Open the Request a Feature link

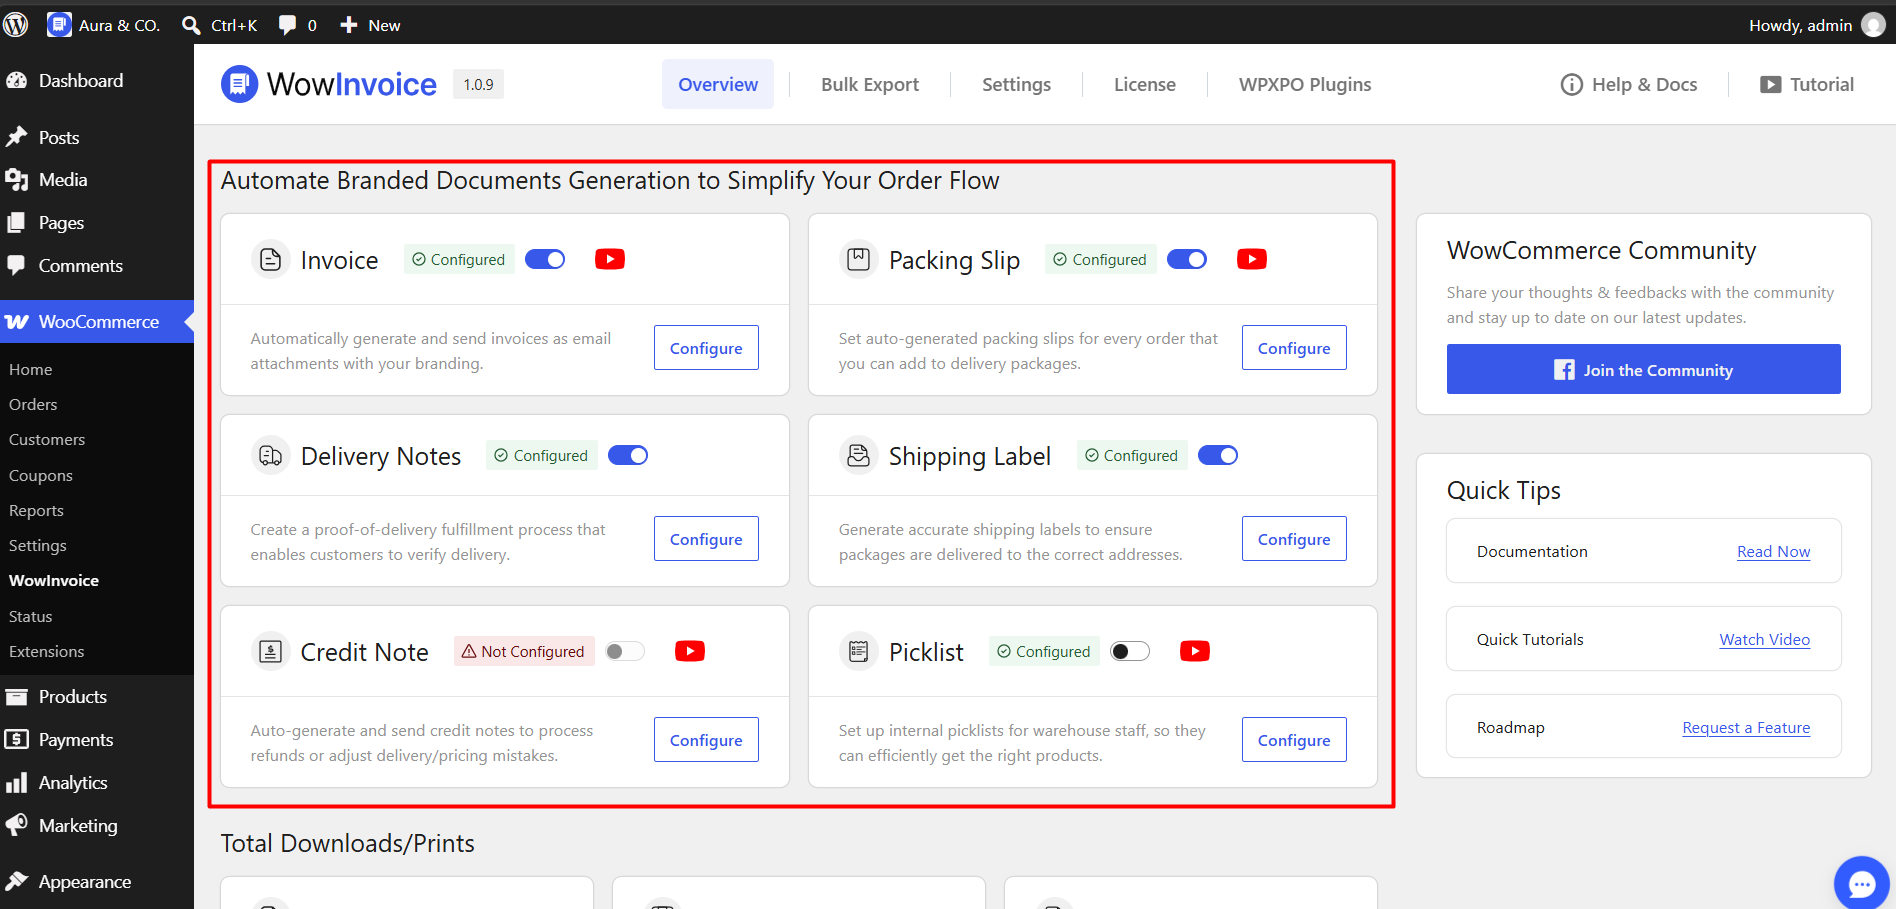point(1746,728)
